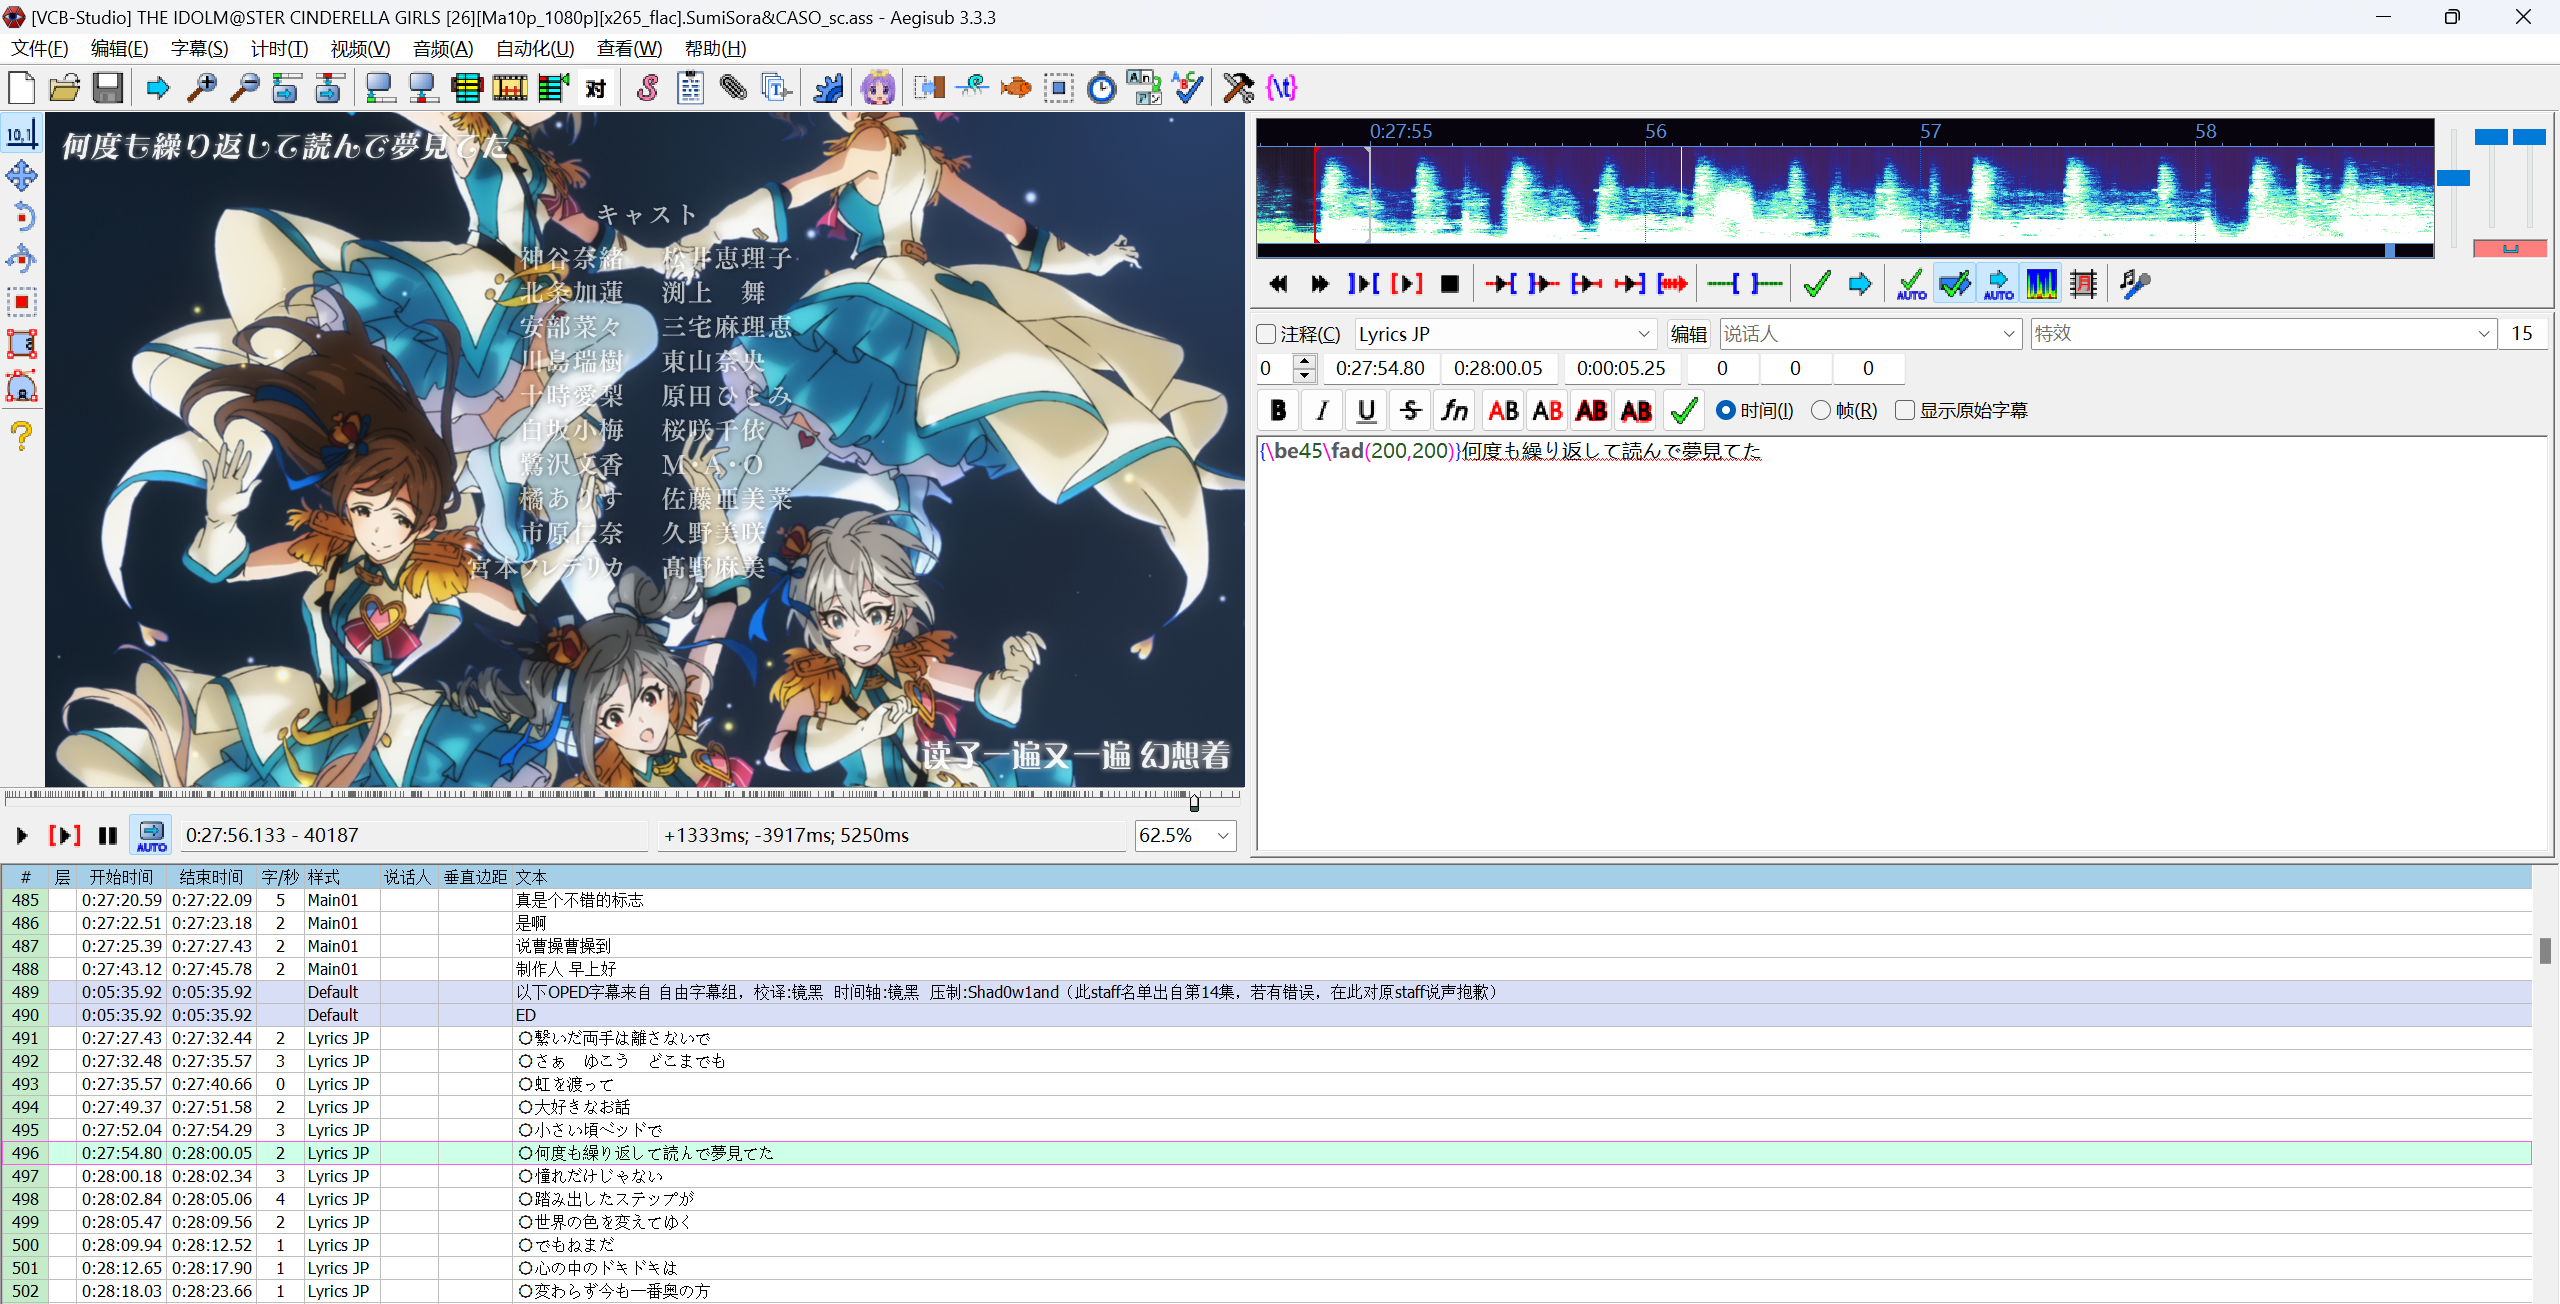
Task: Open the 文件 menu
Action: tap(40, 49)
